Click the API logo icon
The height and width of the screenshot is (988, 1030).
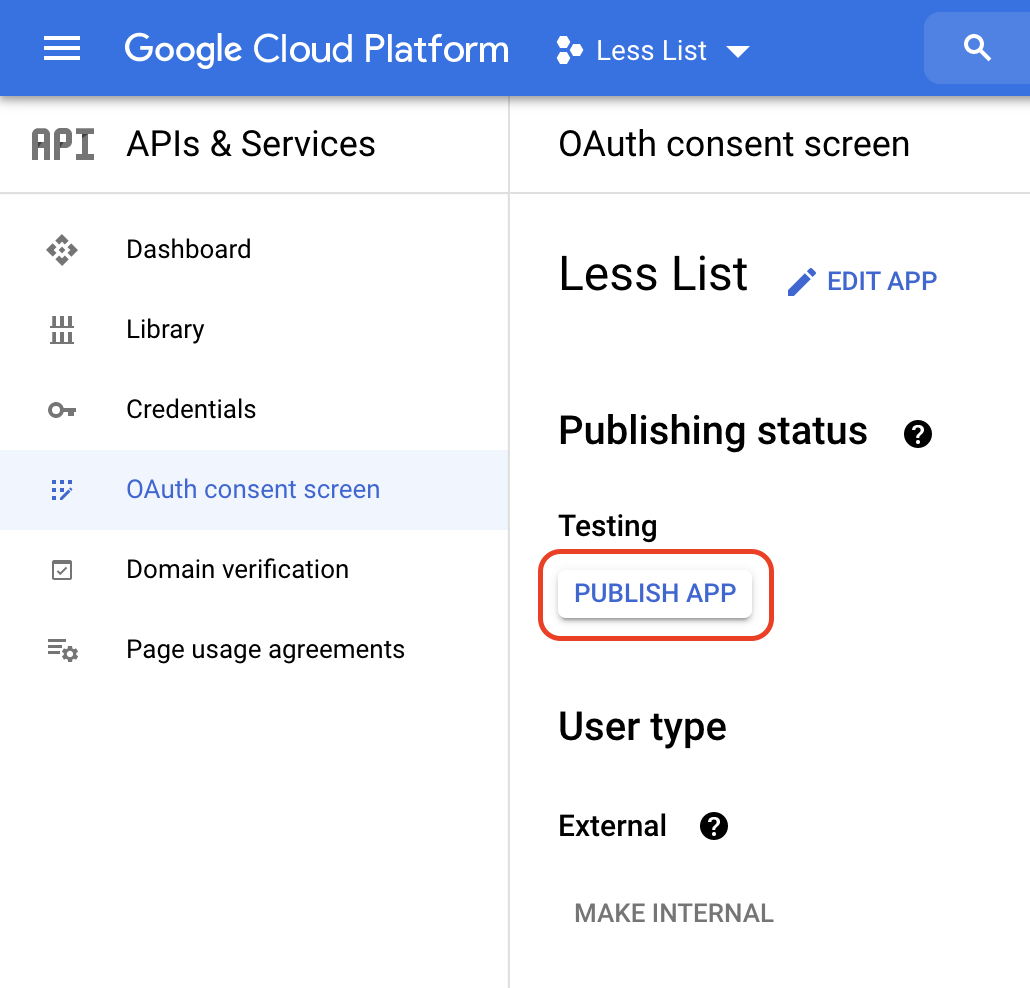pyautogui.click(x=62, y=145)
